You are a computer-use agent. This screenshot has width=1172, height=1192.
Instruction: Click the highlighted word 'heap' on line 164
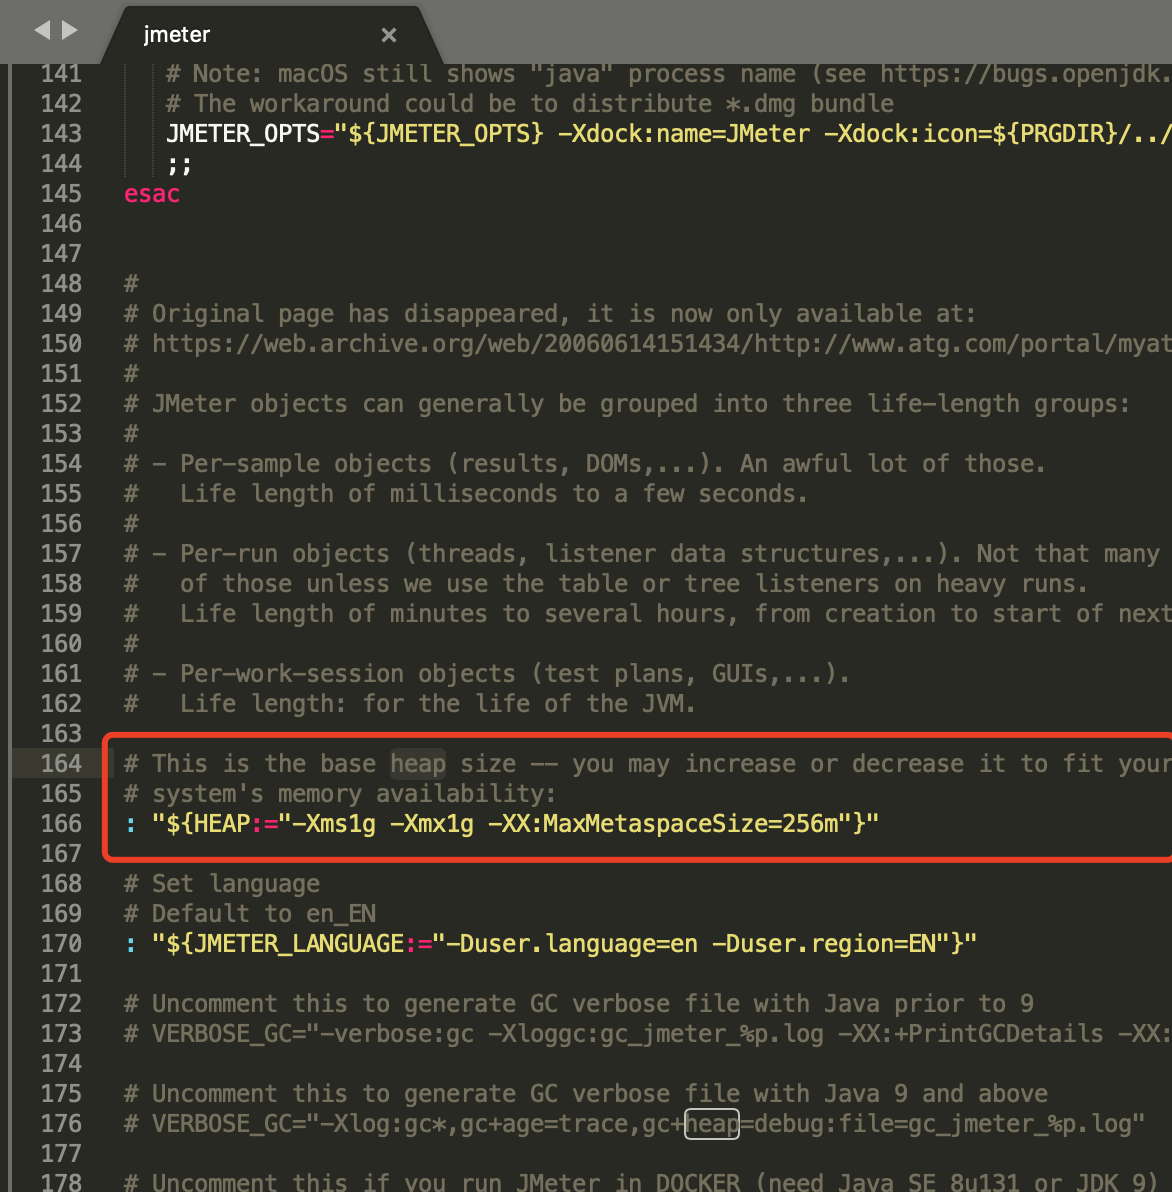click(418, 763)
